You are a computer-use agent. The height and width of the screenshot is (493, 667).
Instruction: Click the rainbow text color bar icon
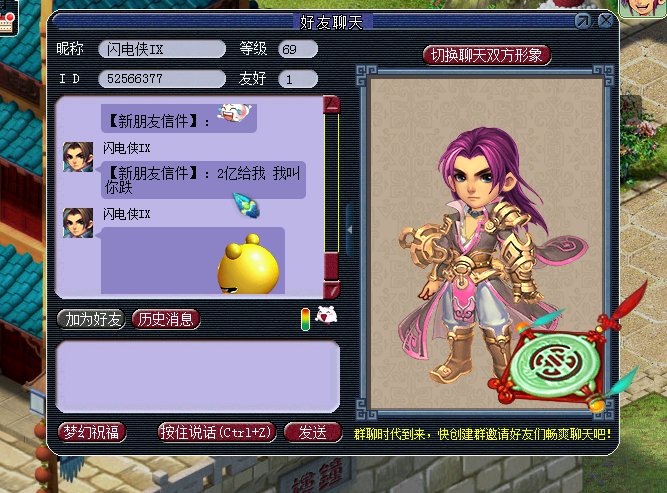pyautogui.click(x=305, y=319)
